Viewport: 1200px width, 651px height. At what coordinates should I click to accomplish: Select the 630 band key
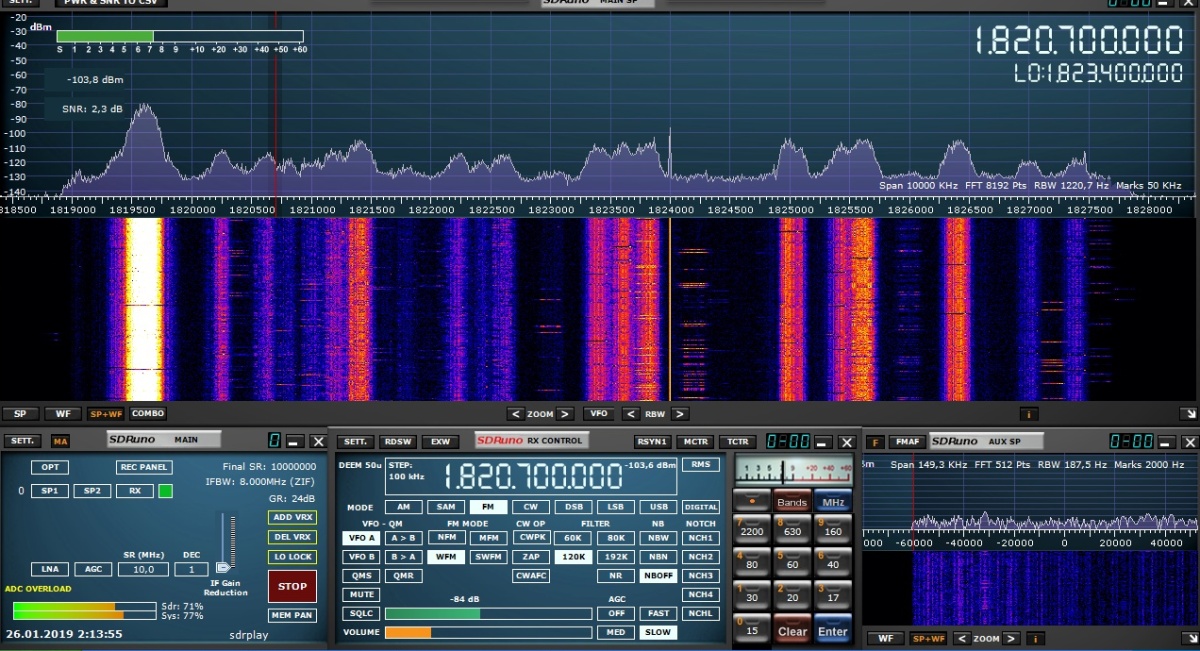792,531
